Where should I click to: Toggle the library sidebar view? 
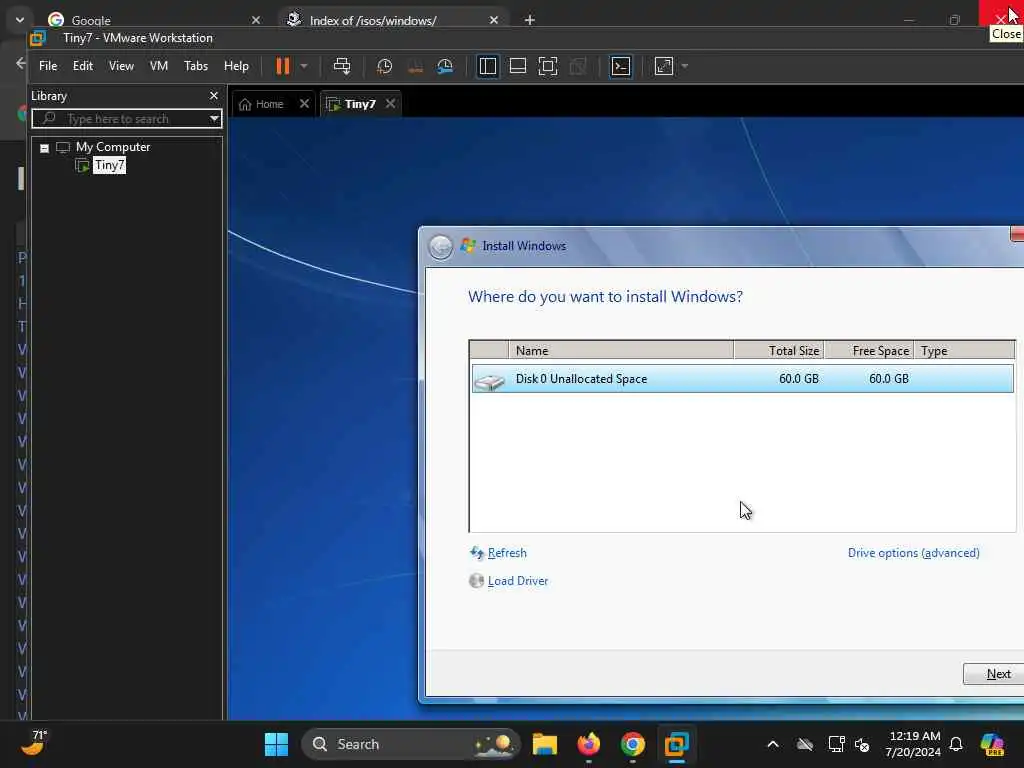(488, 66)
